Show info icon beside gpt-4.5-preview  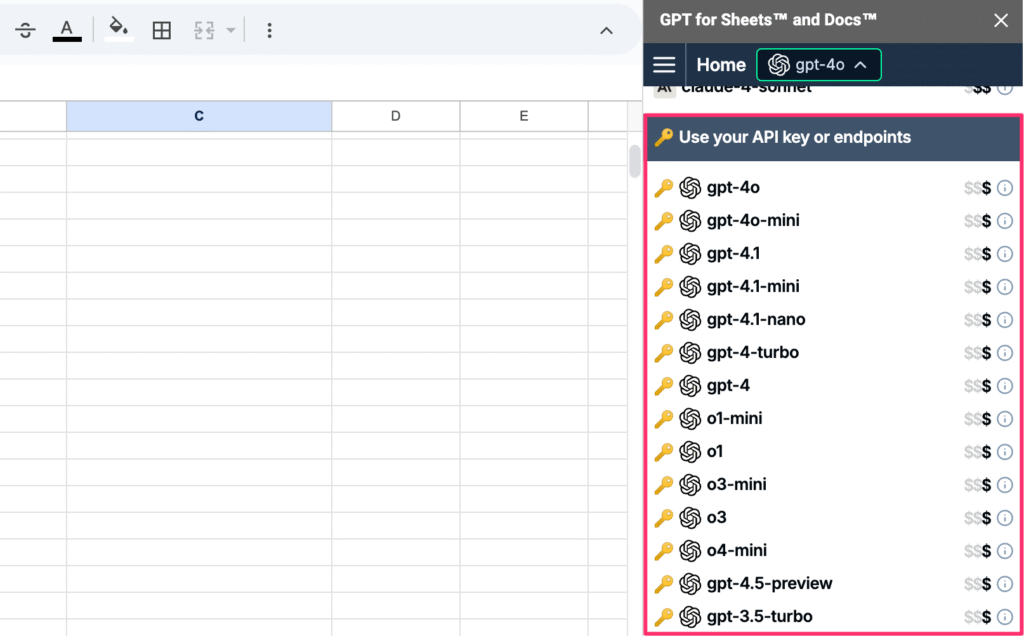pyautogui.click(x=1005, y=583)
